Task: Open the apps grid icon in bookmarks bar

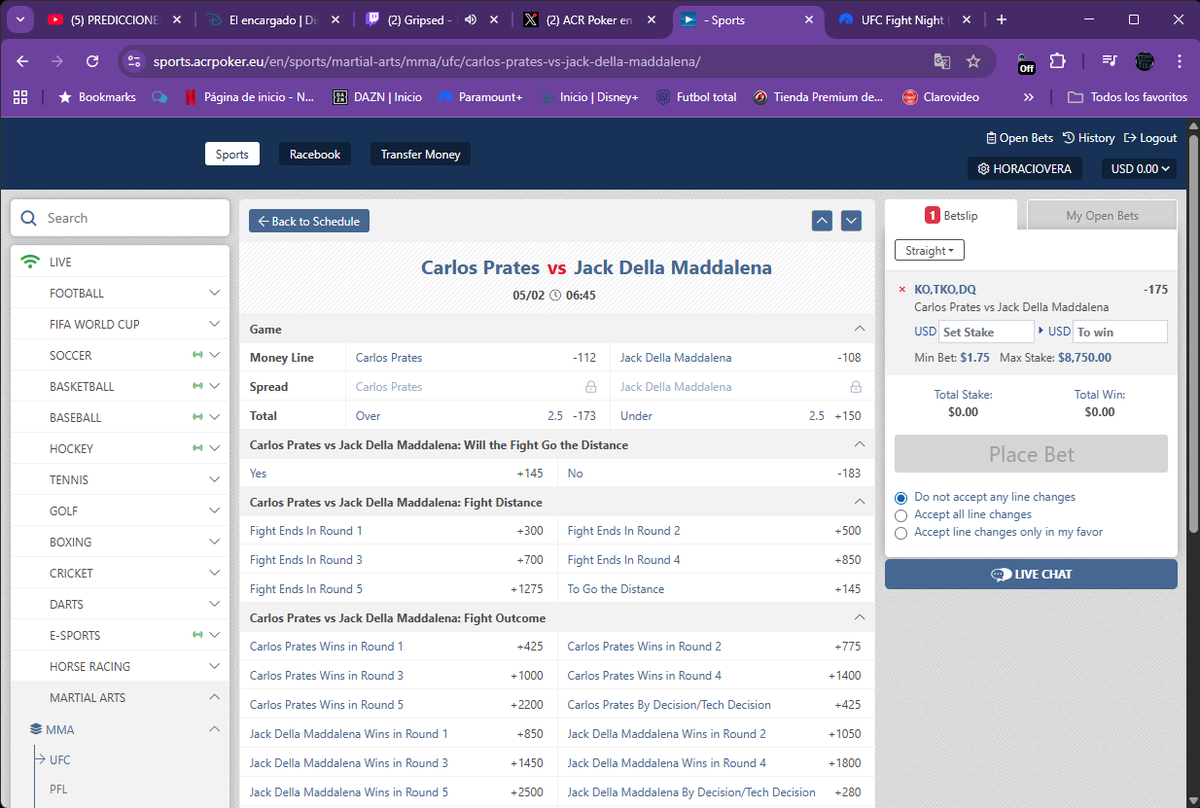Action: [21, 97]
